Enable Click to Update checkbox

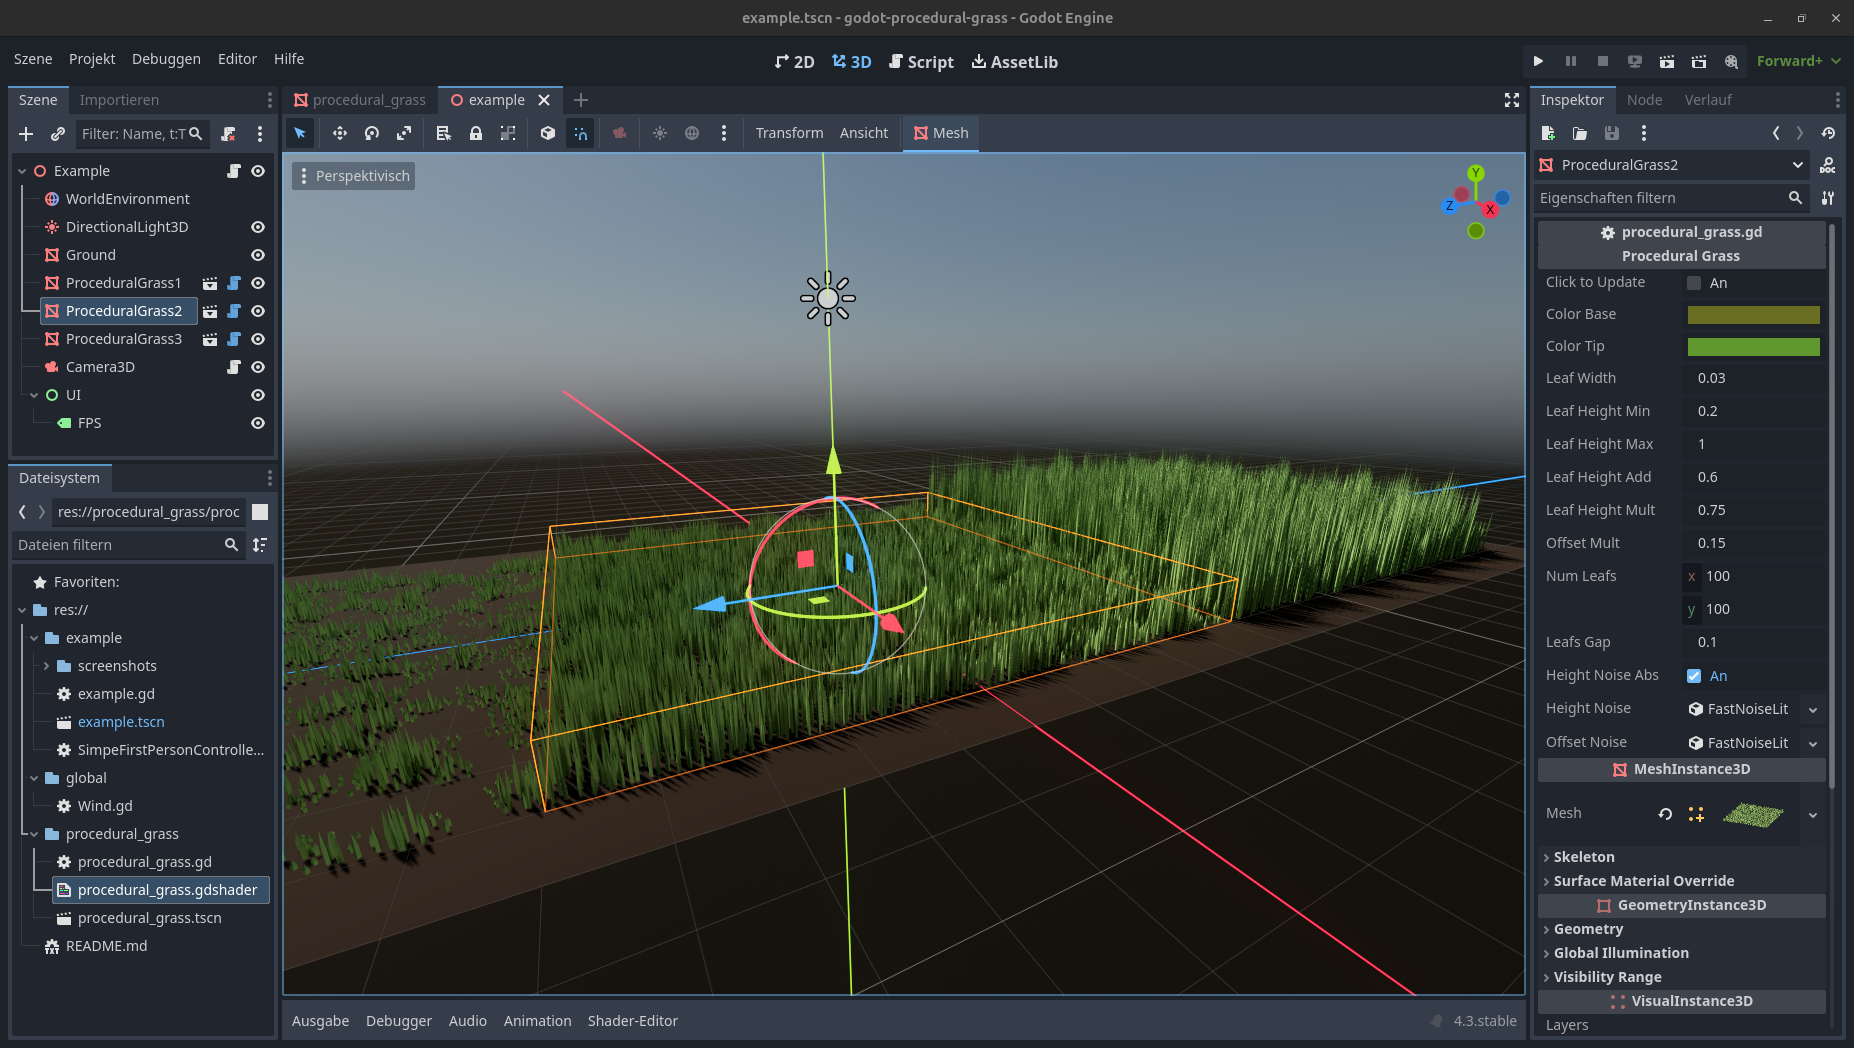[x=1694, y=283]
